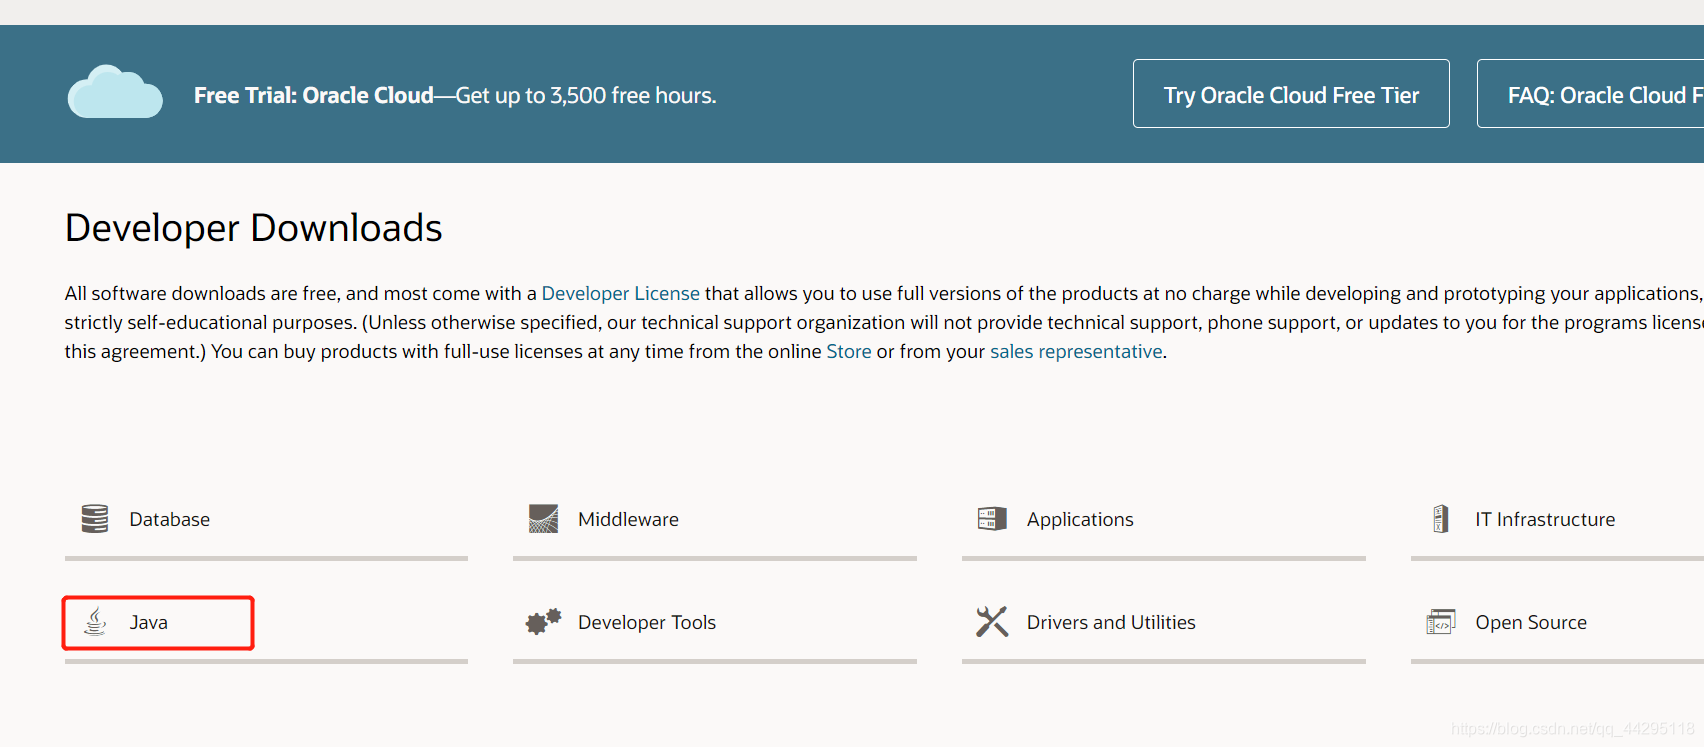
Task: Click the Applications category icon
Action: click(x=992, y=519)
